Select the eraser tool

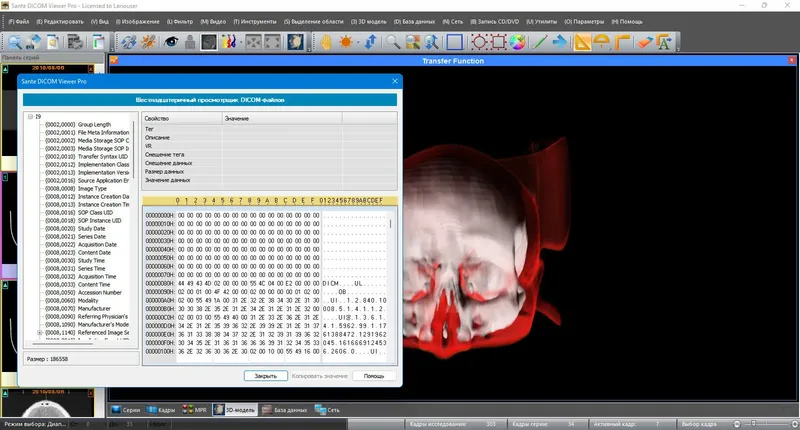tap(645, 42)
